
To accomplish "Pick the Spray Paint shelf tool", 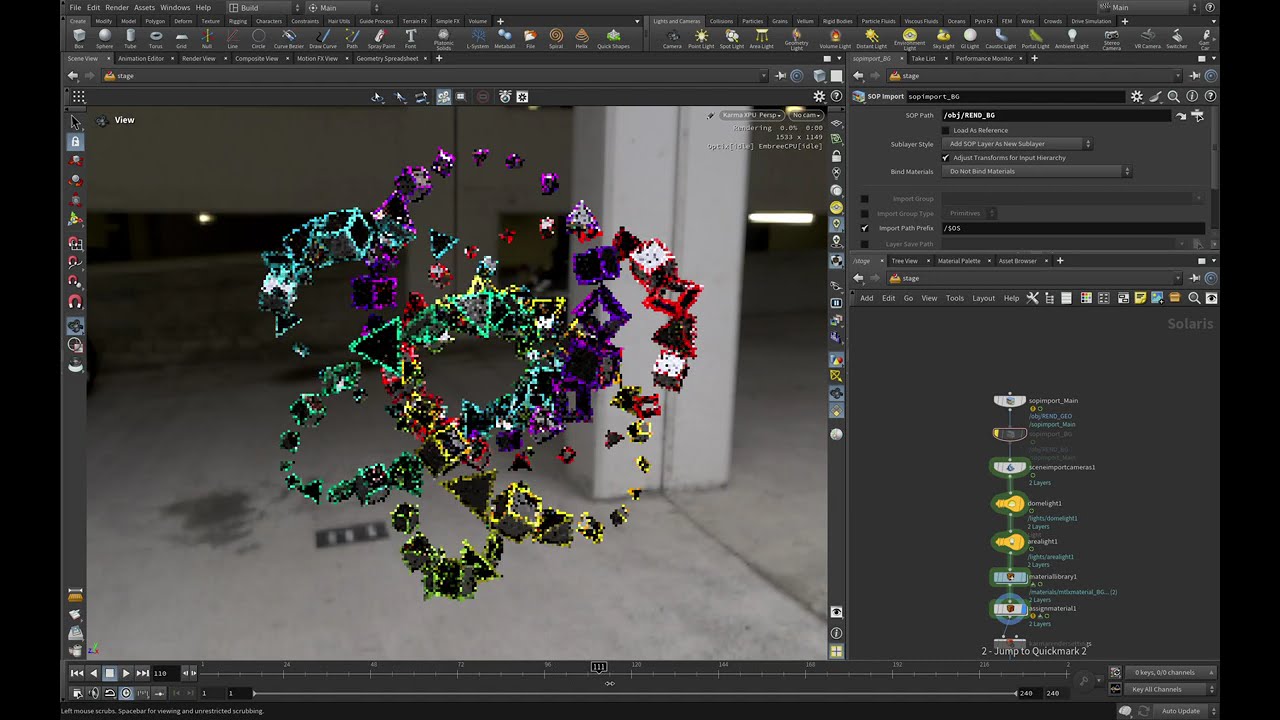I will pyautogui.click(x=381, y=38).
